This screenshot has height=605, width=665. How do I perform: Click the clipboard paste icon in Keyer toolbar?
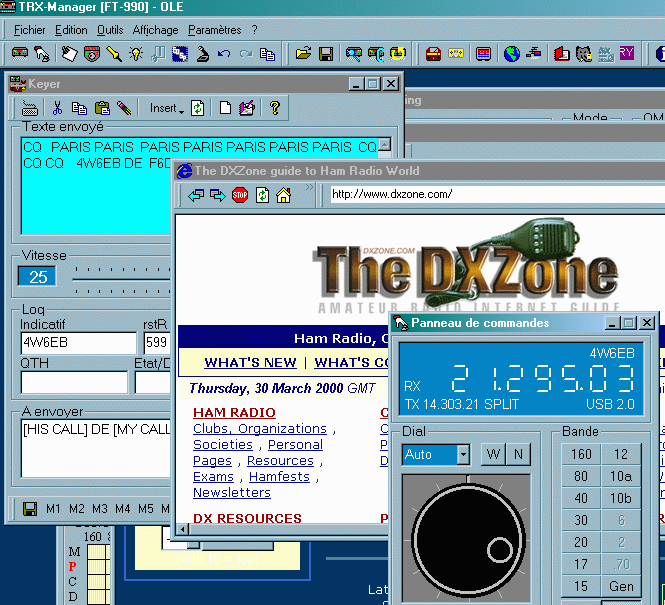coord(102,108)
